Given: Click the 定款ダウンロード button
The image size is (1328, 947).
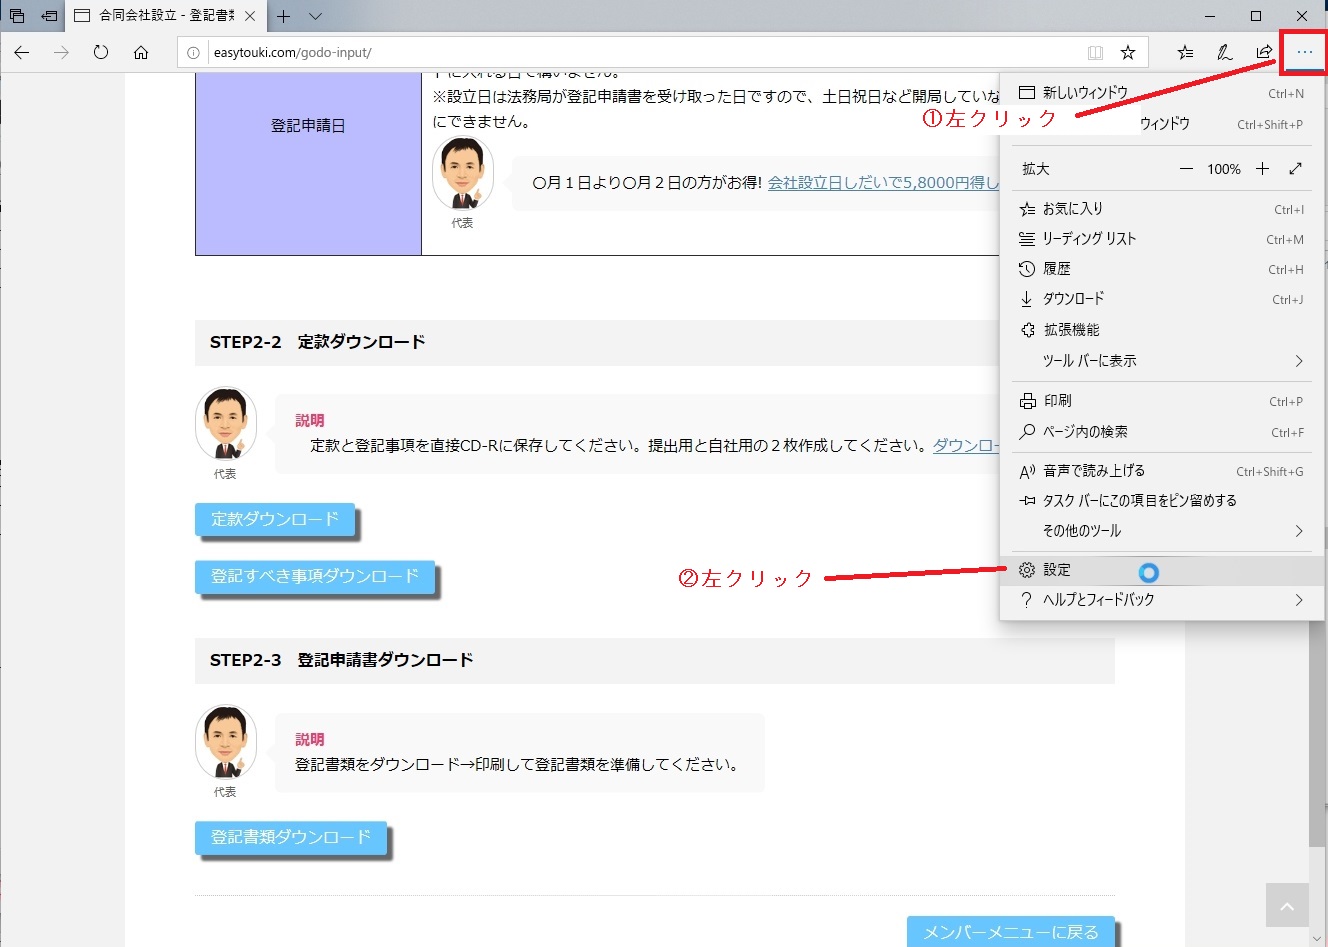Looking at the screenshot, I should [275, 519].
